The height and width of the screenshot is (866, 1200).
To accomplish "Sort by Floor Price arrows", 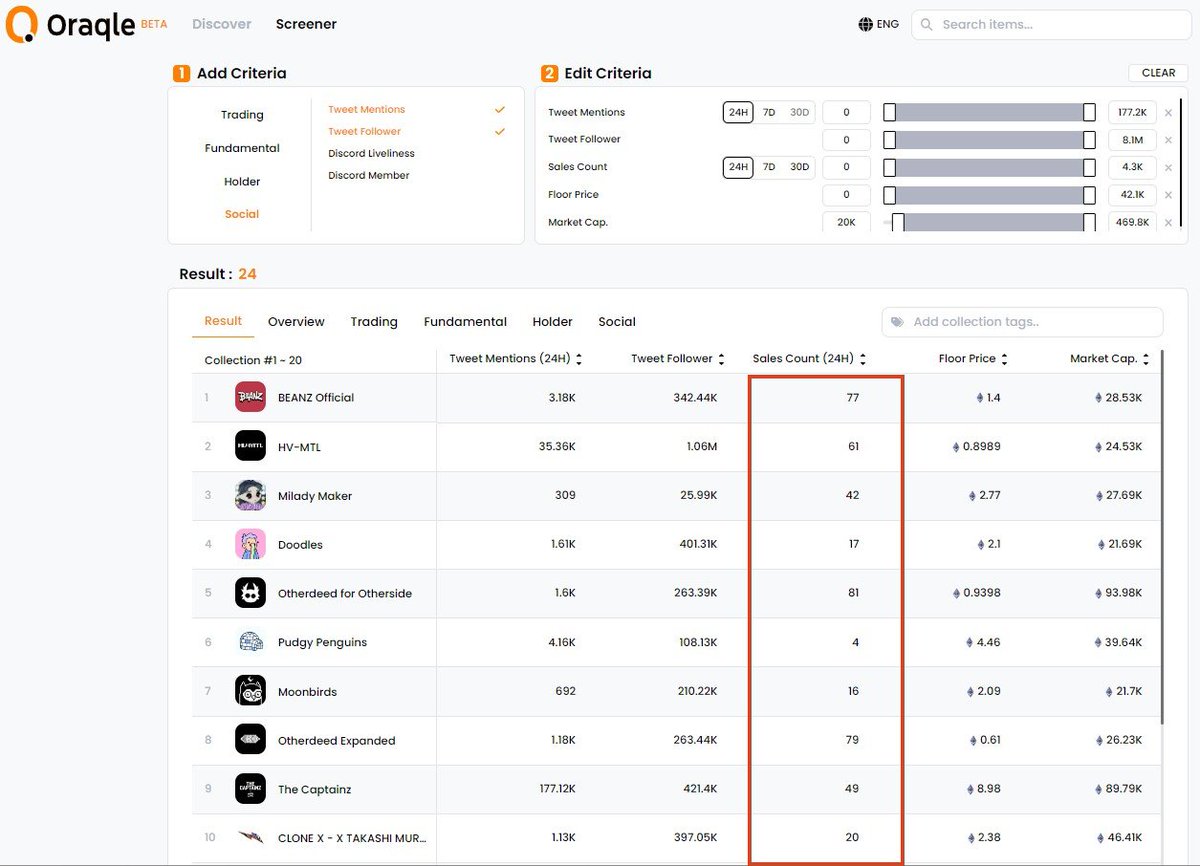I will 1004,359.
